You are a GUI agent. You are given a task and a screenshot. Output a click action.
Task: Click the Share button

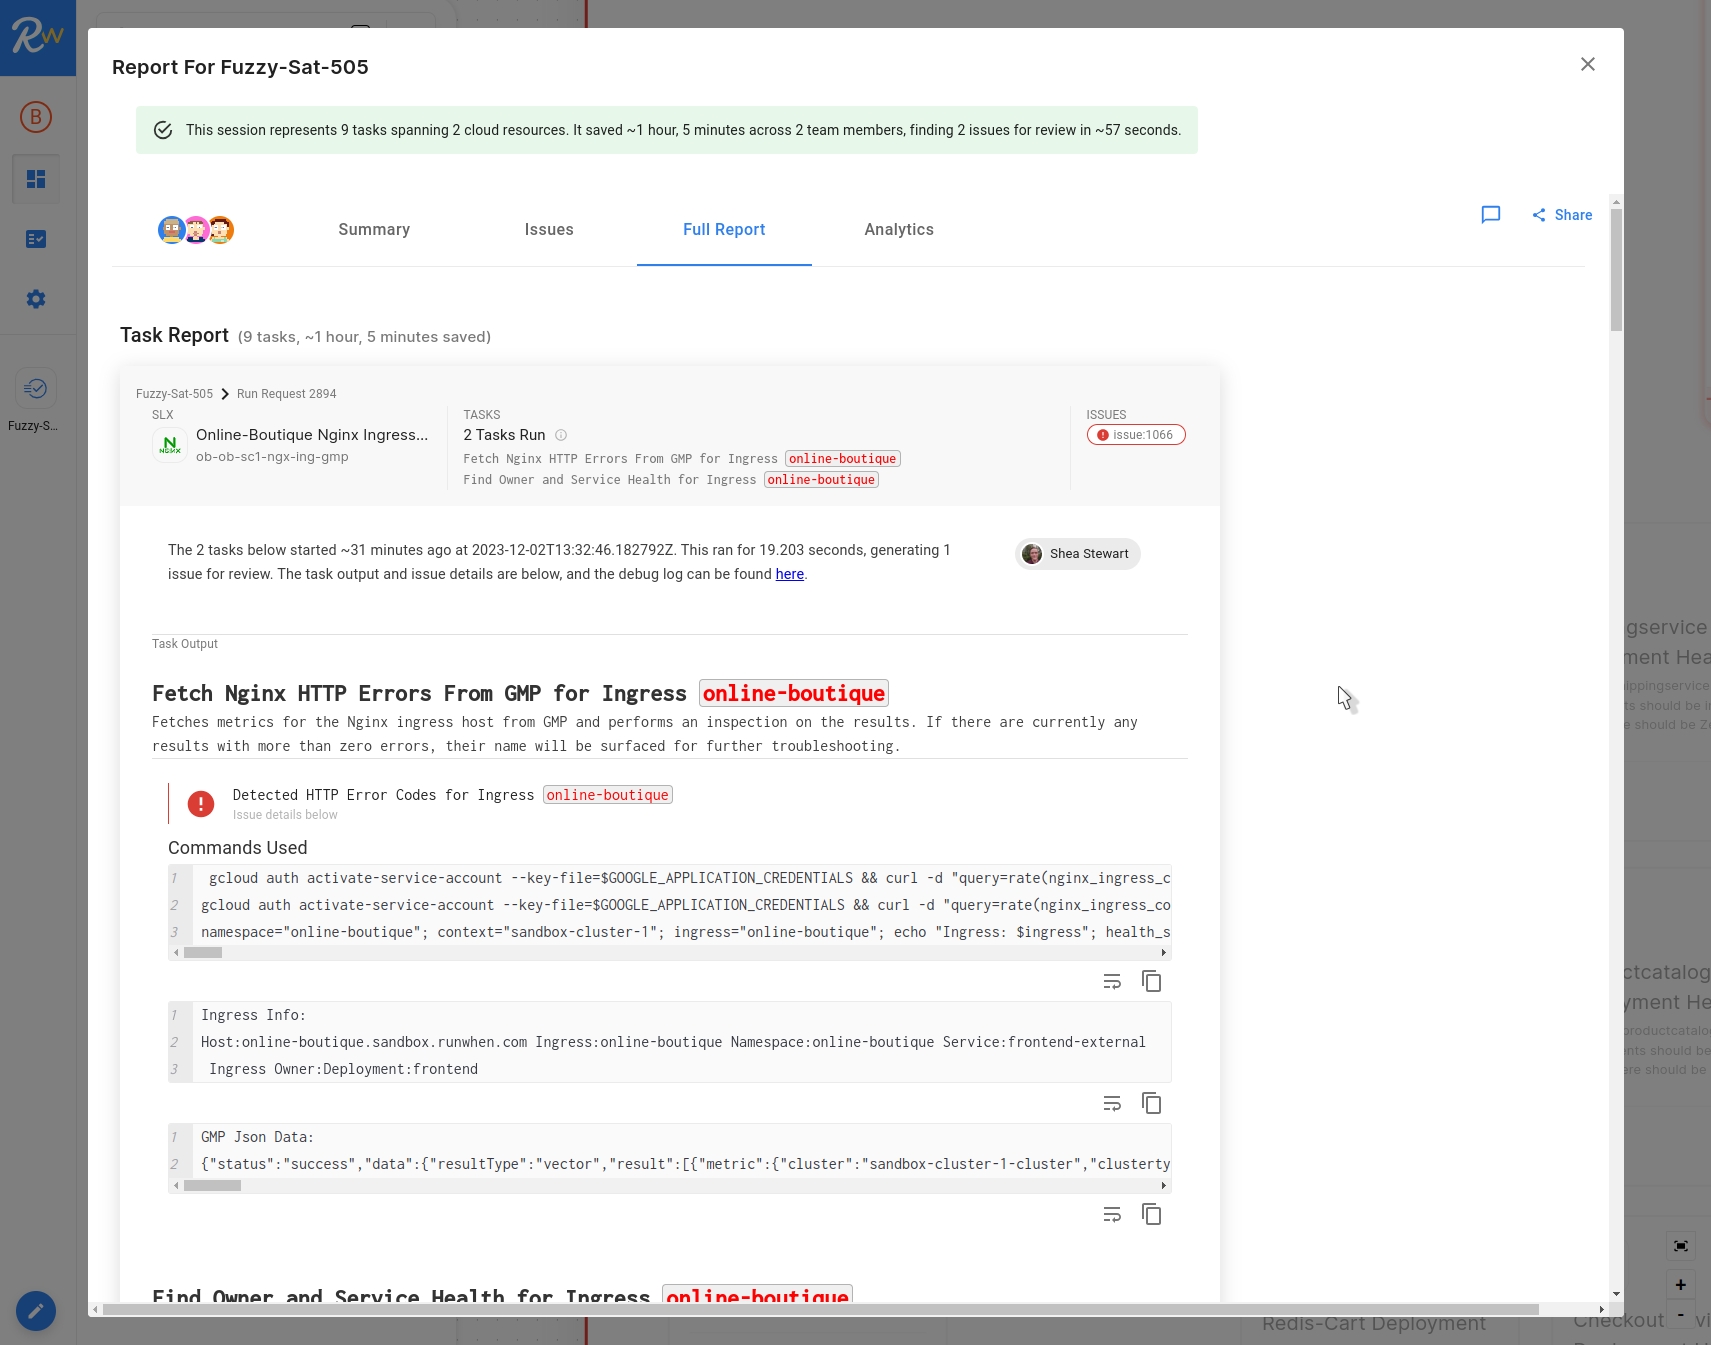pos(1562,215)
